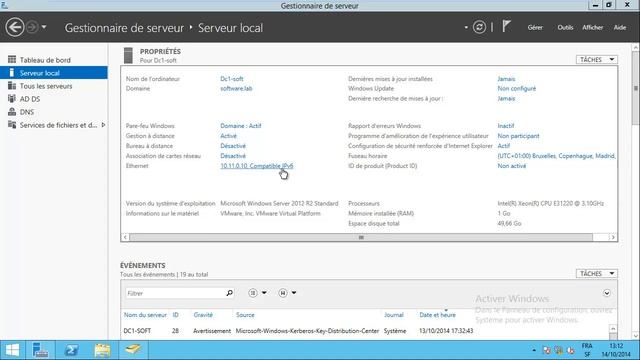Click Association de cartes réseau Désactivé

pyautogui.click(x=233, y=156)
